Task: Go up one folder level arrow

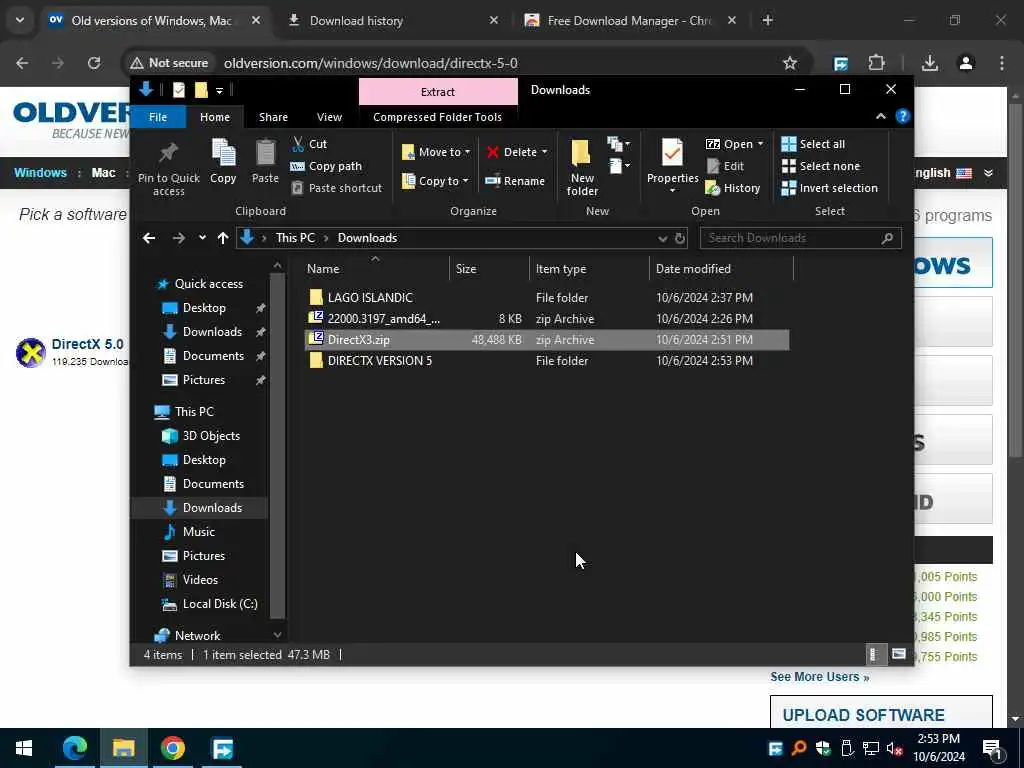Action: 223,238
